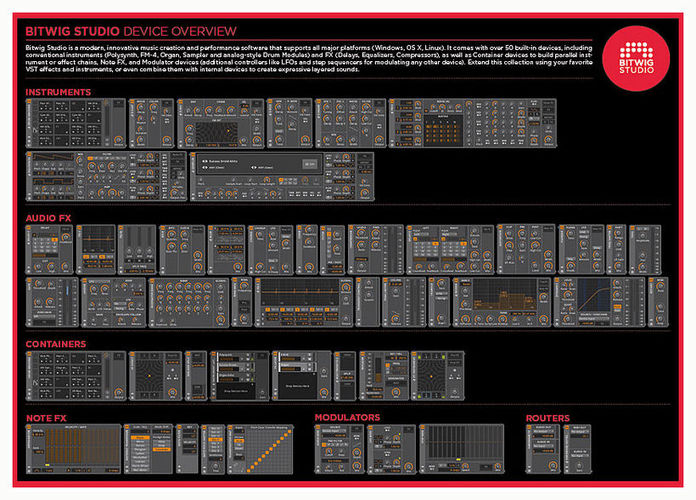
Task: Click Mix knob of first XY pad container
Action: [173, 393]
